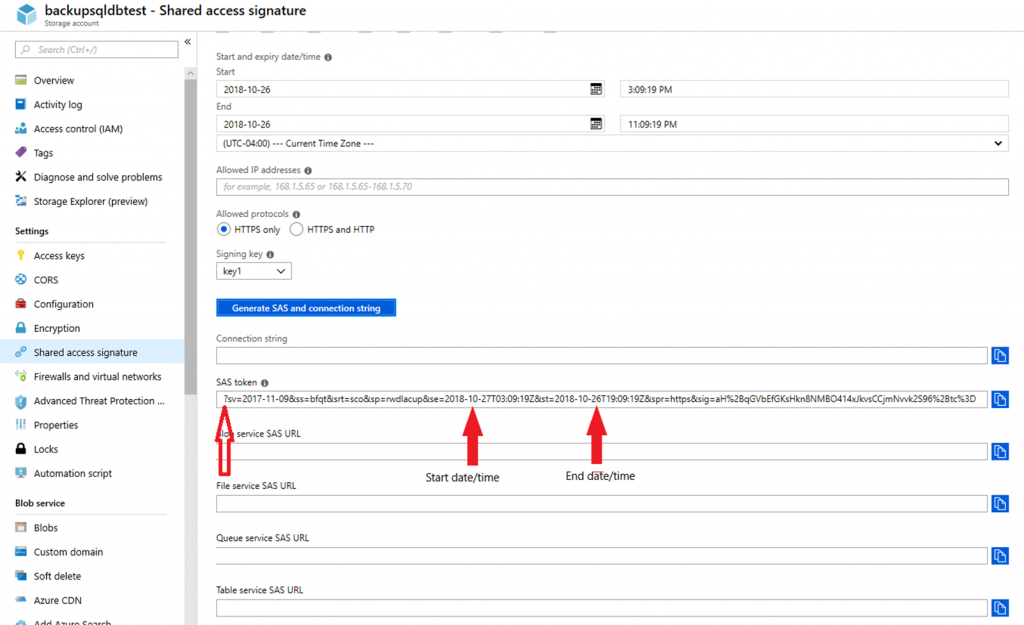Click the Access control (IAM) icon

[21, 128]
